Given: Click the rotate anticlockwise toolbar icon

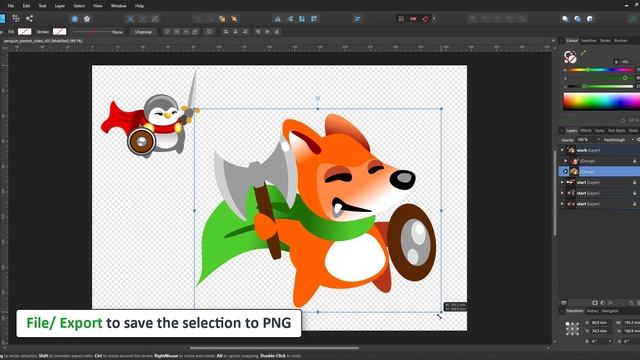Looking at the screenshot, I should [x=302, y=19].
